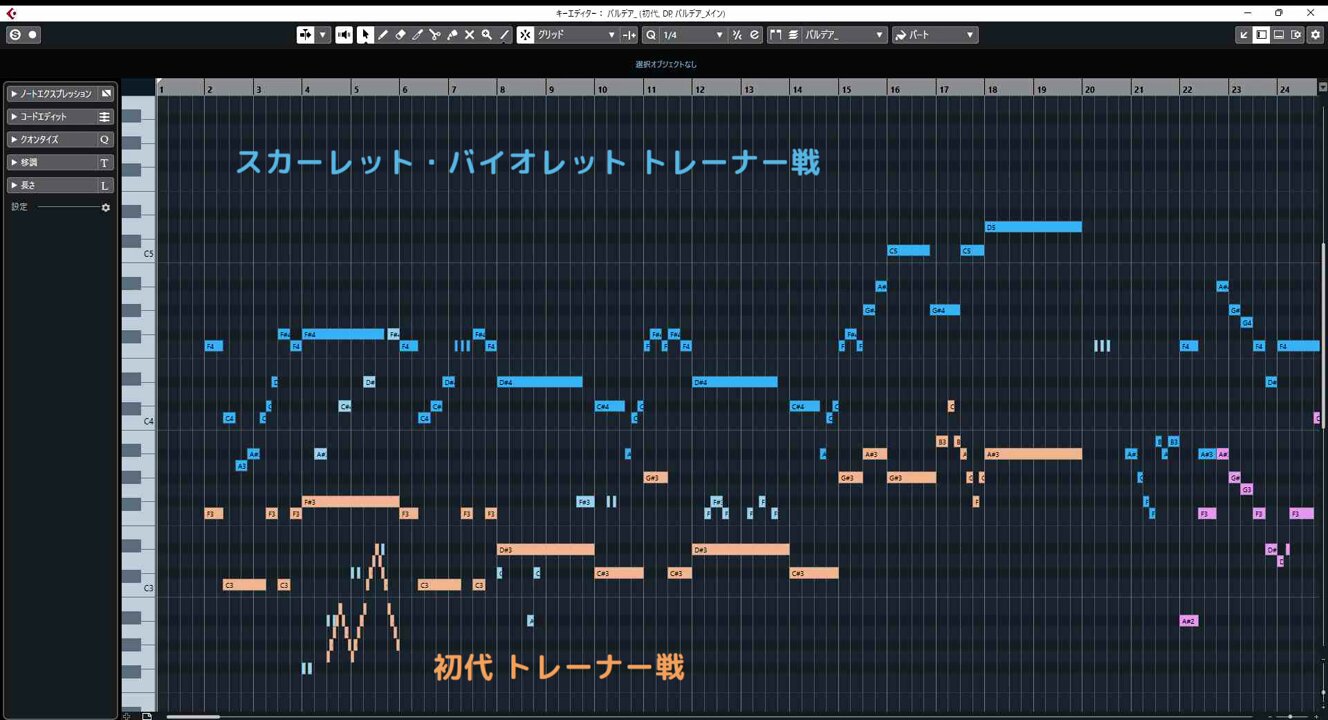Expand クオンタイズ section
Image resolution: width=1328 pixels, height=720 pixels.
[52, 140]
